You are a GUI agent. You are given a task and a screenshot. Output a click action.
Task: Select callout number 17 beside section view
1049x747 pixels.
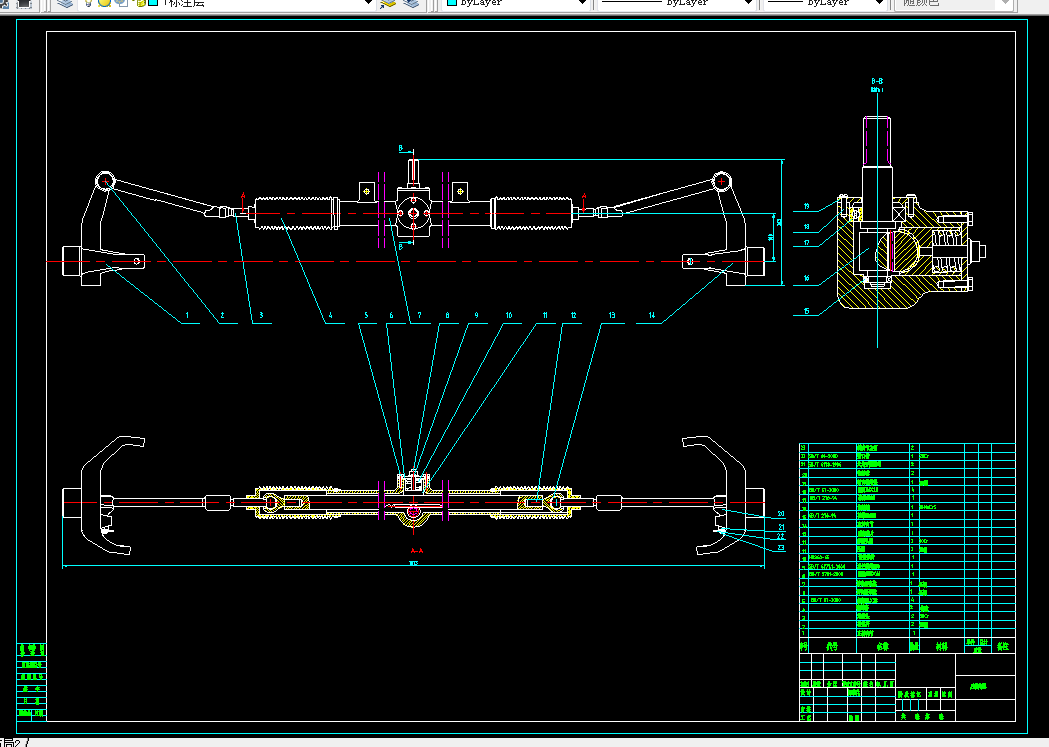coord(807,243)
